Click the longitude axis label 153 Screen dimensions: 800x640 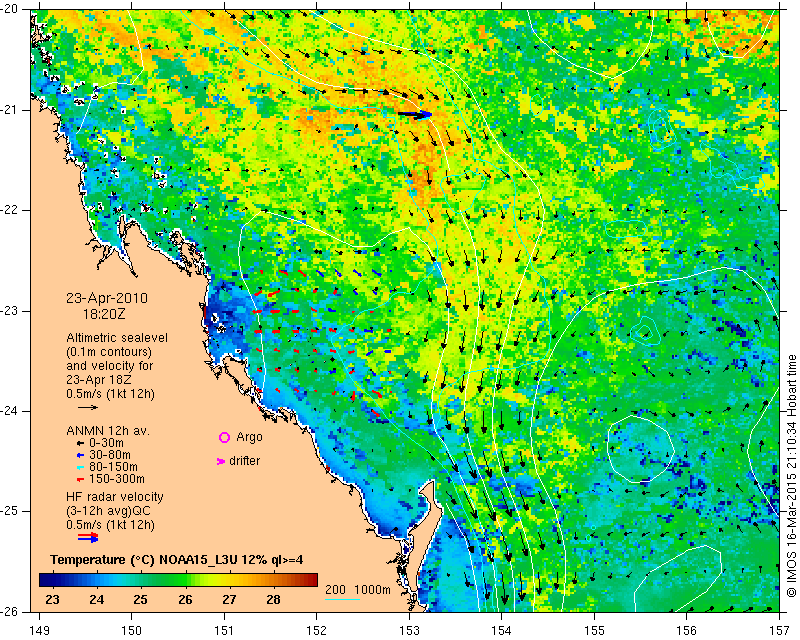coord(409,630)
